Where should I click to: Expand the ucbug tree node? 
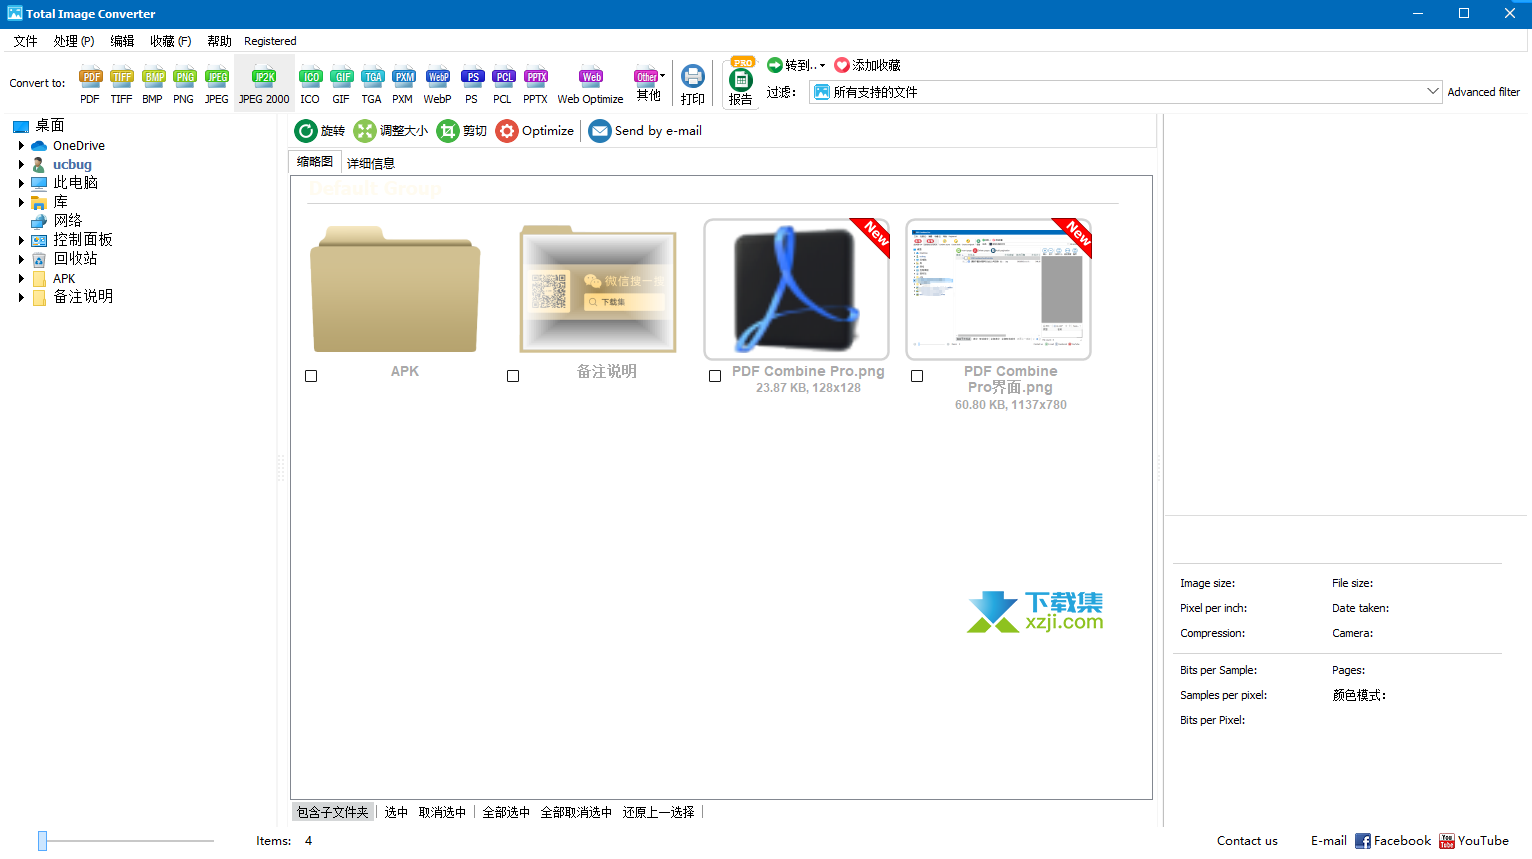pyautogui.click(x=21, y=165)
